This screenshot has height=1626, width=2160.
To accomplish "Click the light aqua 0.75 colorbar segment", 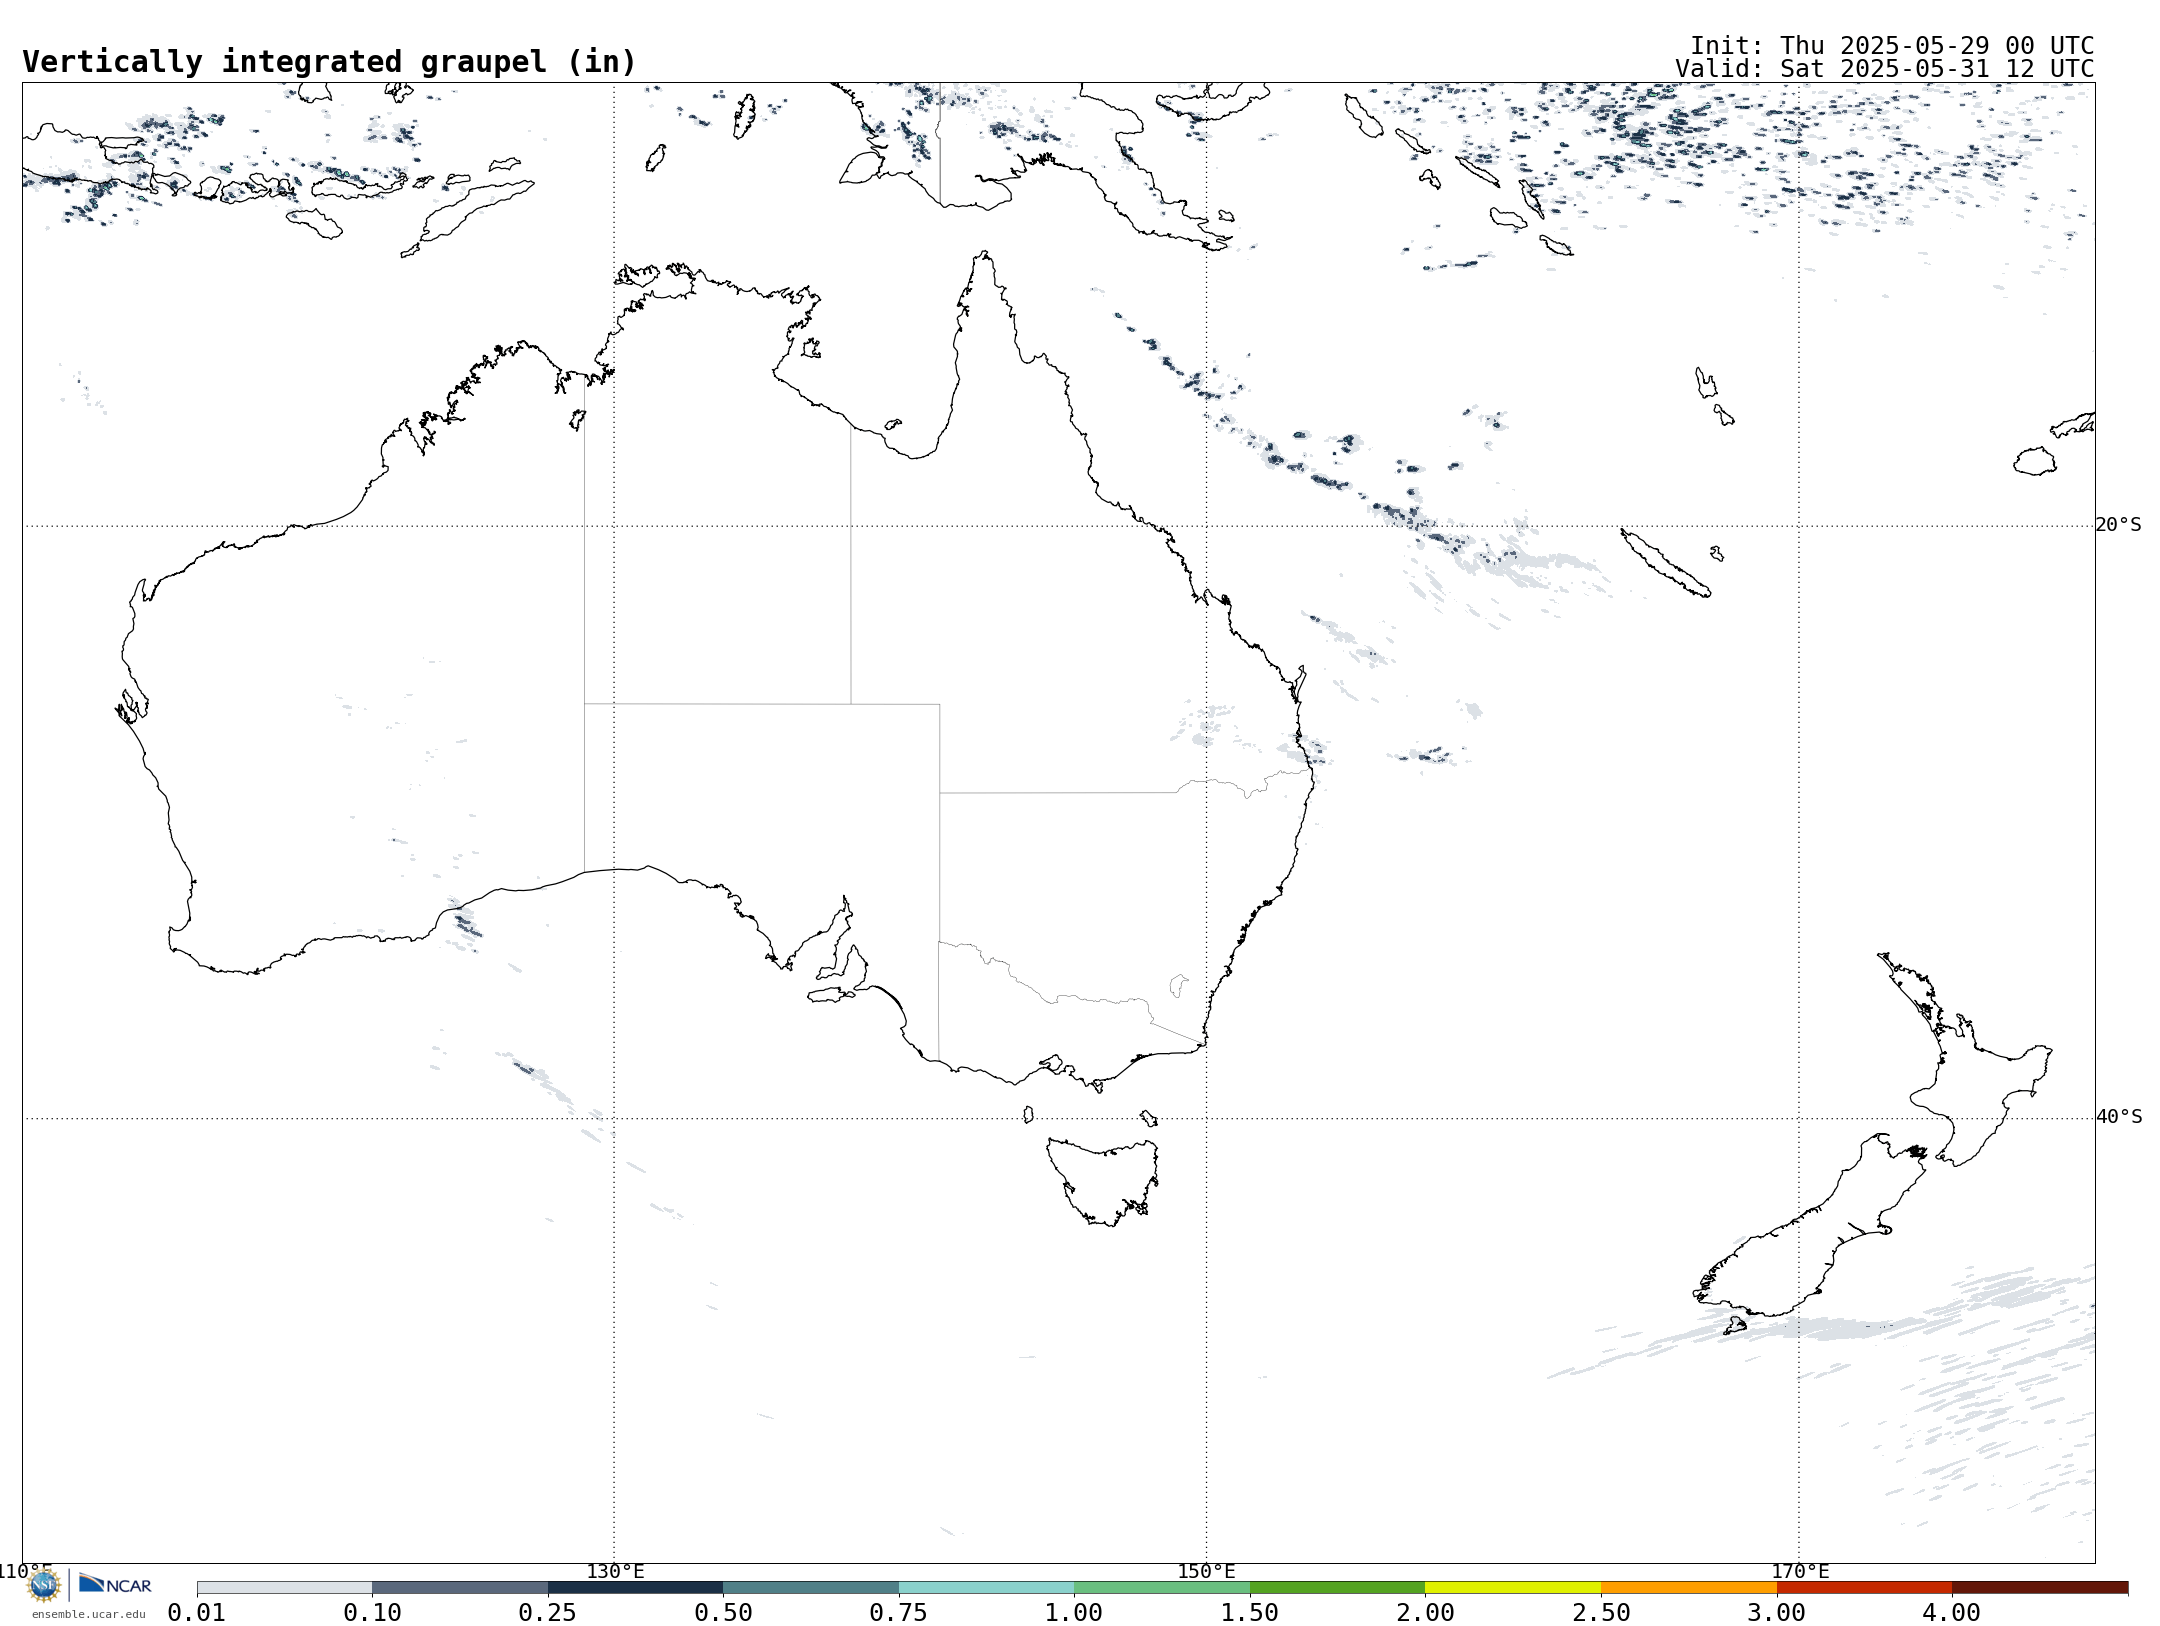I will (x=987, y=1588).
